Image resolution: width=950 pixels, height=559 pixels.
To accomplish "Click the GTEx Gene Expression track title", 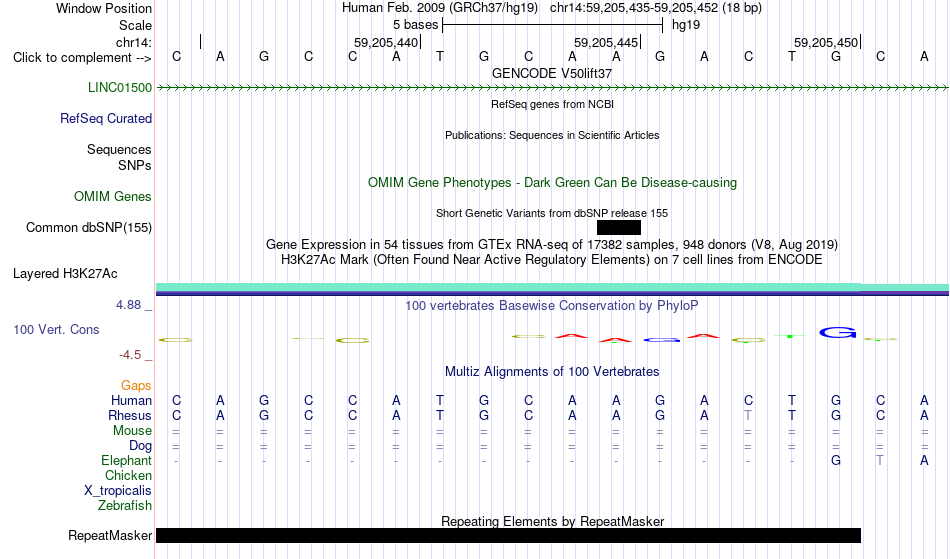I will [552, 245].
